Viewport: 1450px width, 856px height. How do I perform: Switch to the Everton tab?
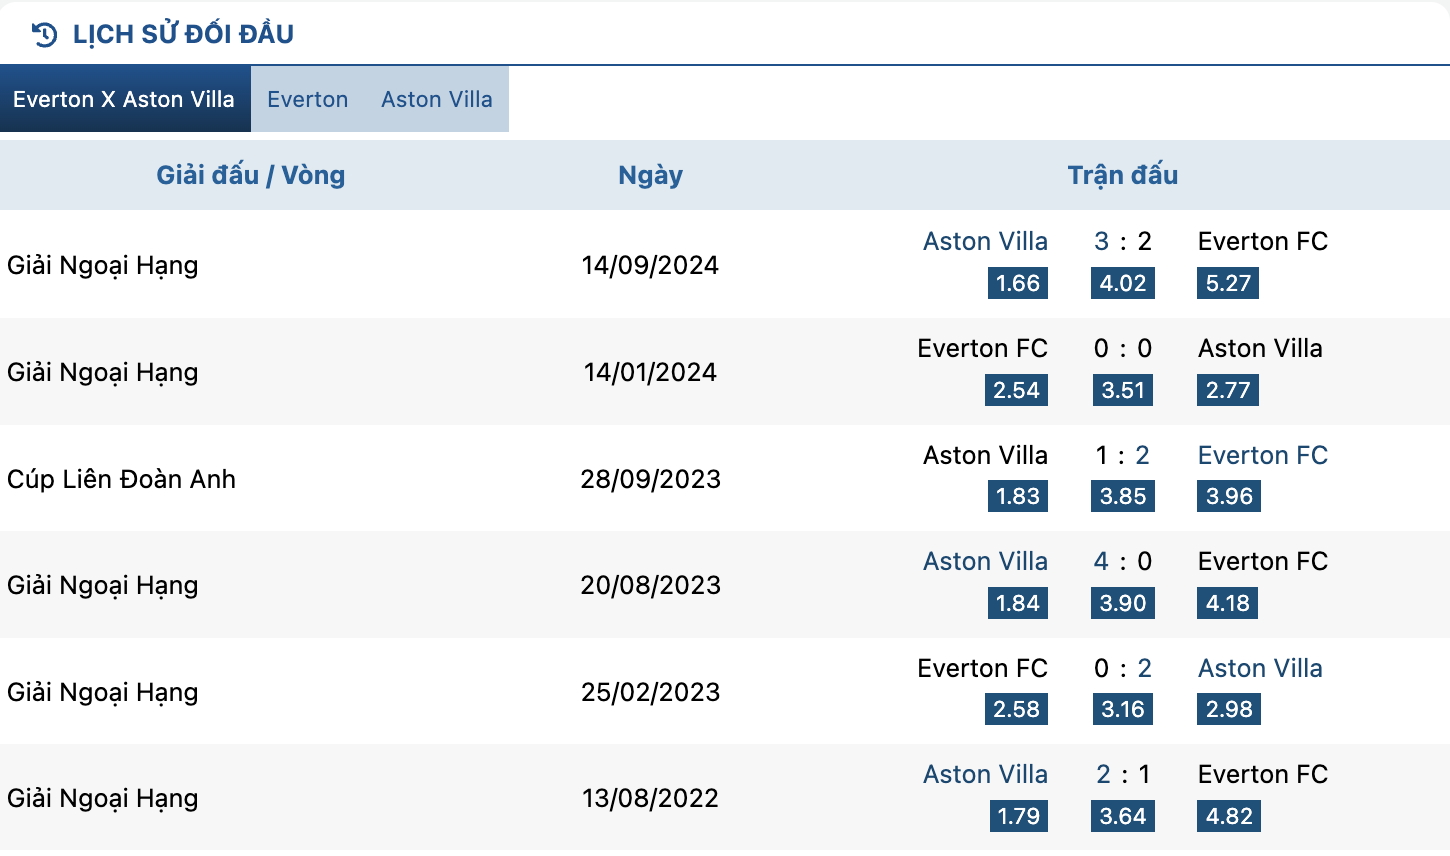pyautogui.click(x=308, y=99)
